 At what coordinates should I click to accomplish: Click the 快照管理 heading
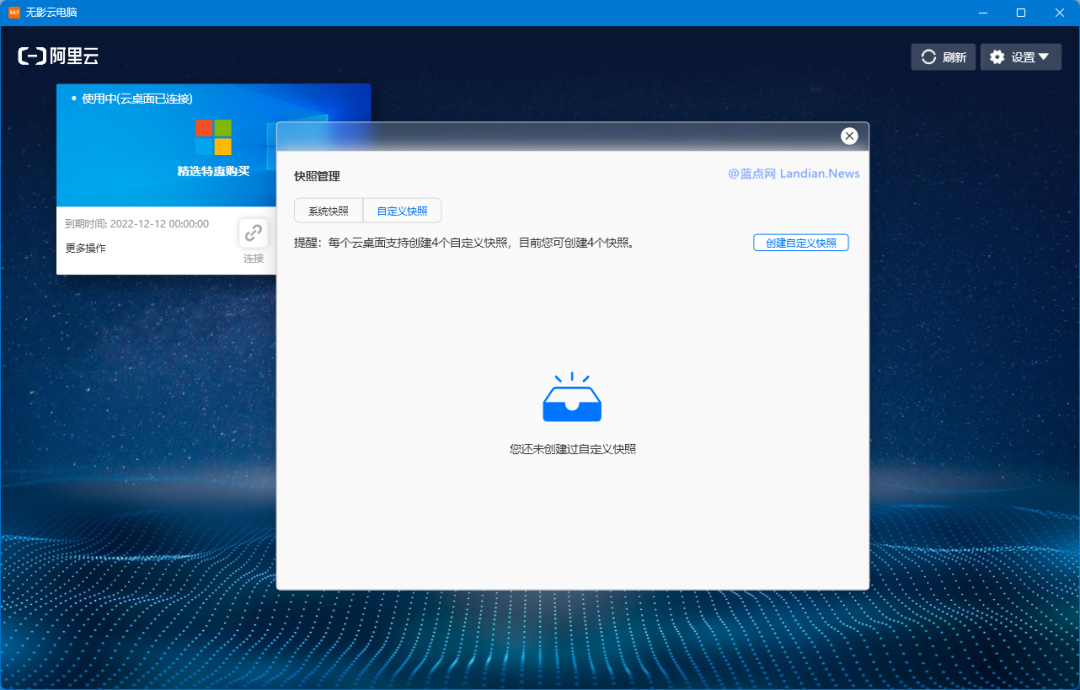(x=317, y=176)
